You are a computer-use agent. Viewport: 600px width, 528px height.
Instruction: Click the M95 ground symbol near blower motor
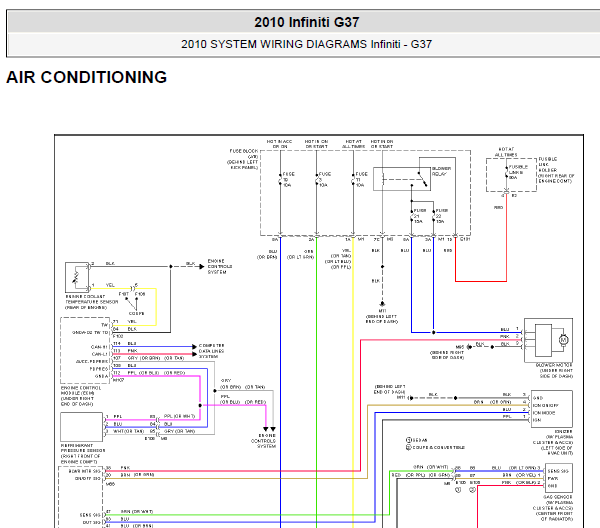click(469, 347)
